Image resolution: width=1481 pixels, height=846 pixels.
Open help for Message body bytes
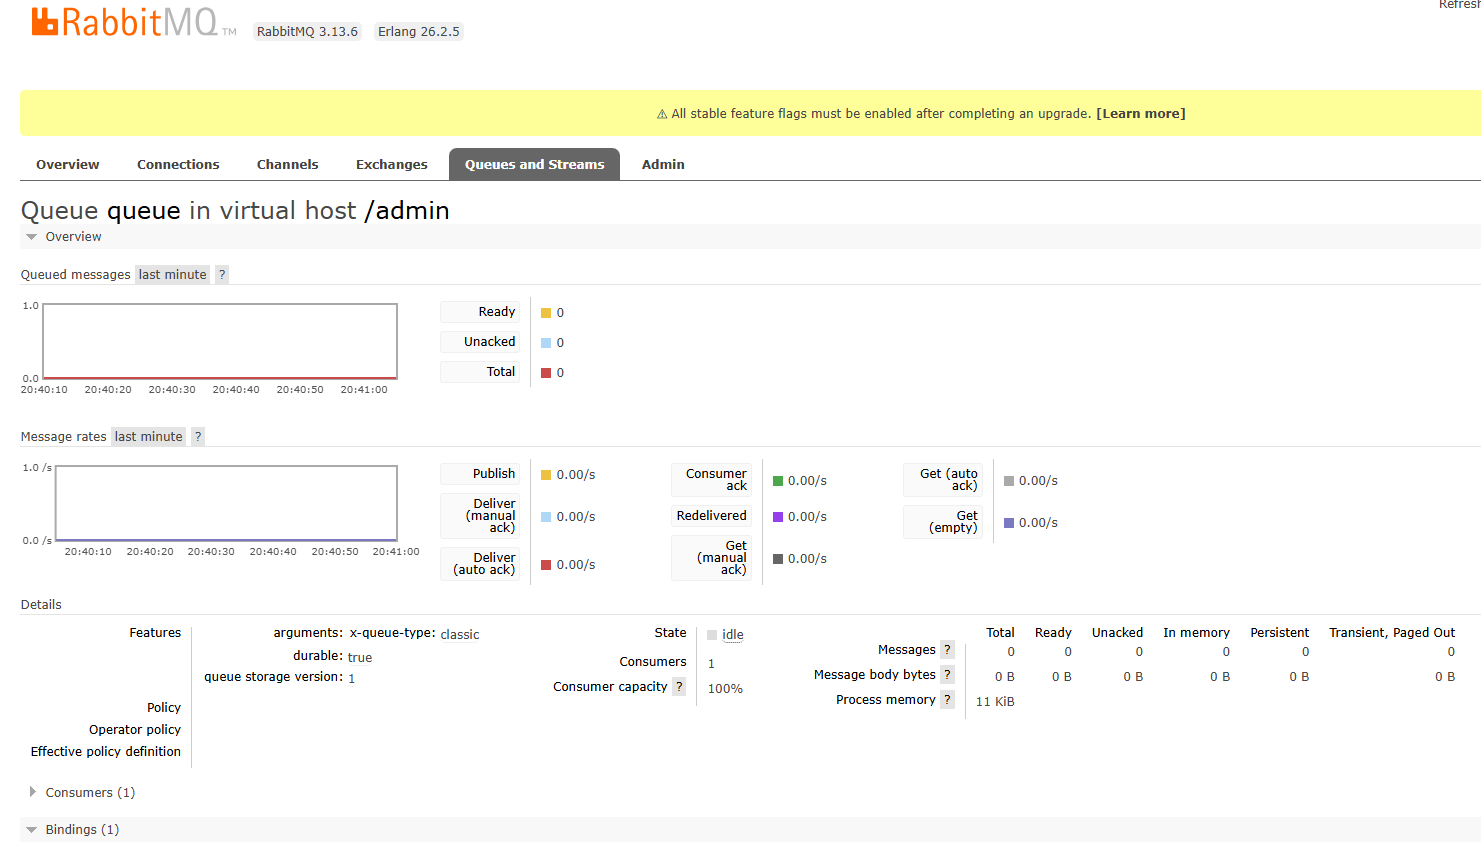pos(947,675)
